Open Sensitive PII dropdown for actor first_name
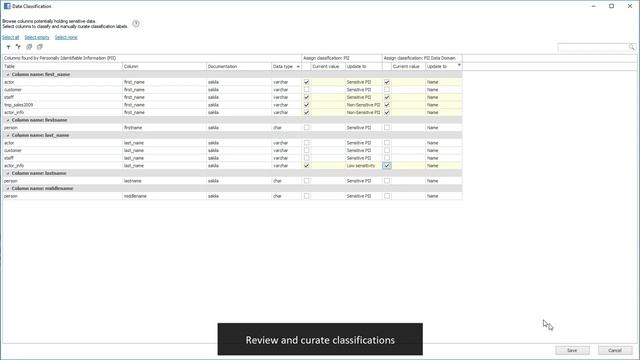640x360 pixels. (x=363, y=82)
